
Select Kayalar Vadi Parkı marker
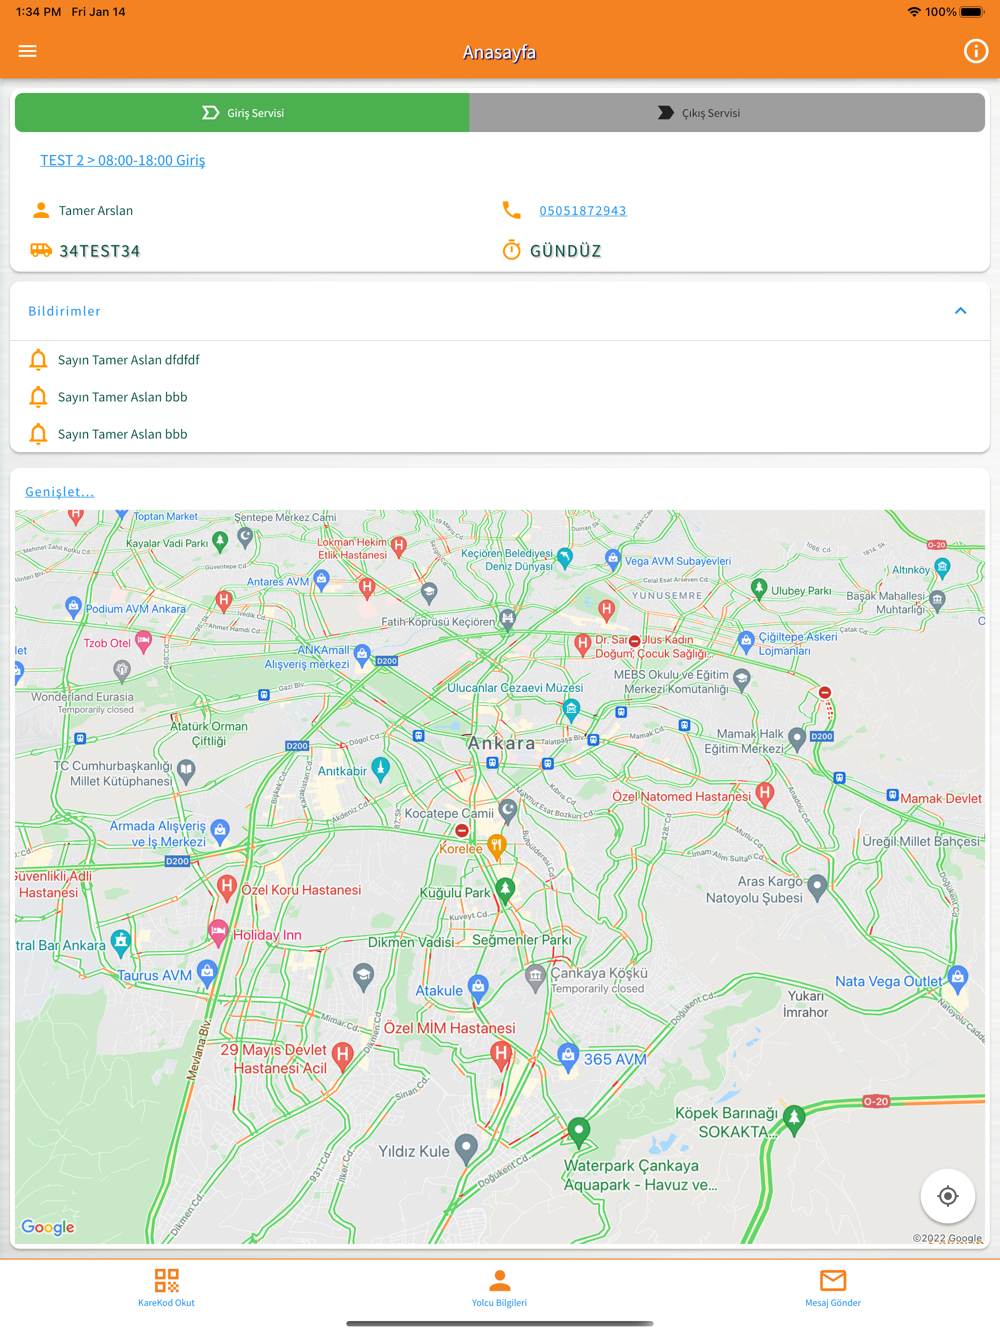coord(220,541)
